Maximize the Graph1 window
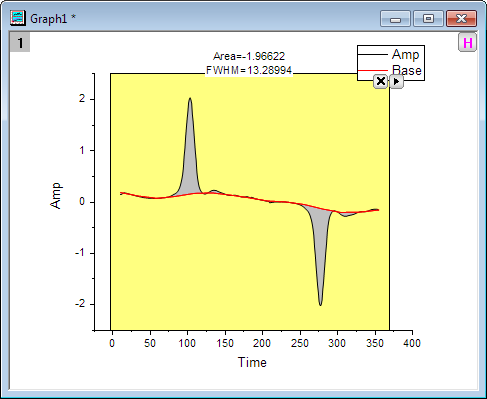Viewport: 487px width, 399px height. tap(428, 19)
